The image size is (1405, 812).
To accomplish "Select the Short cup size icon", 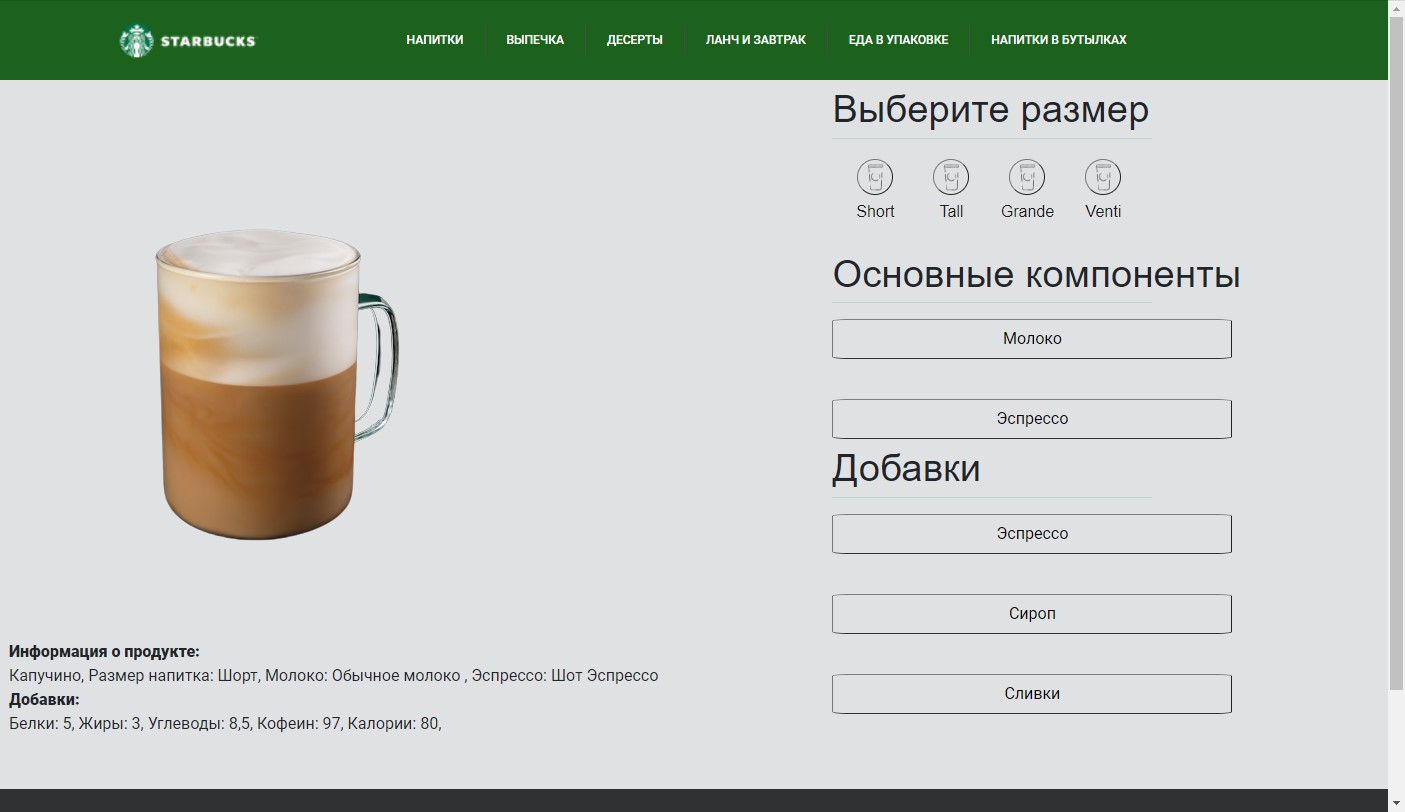I will [x=875, y=178].
